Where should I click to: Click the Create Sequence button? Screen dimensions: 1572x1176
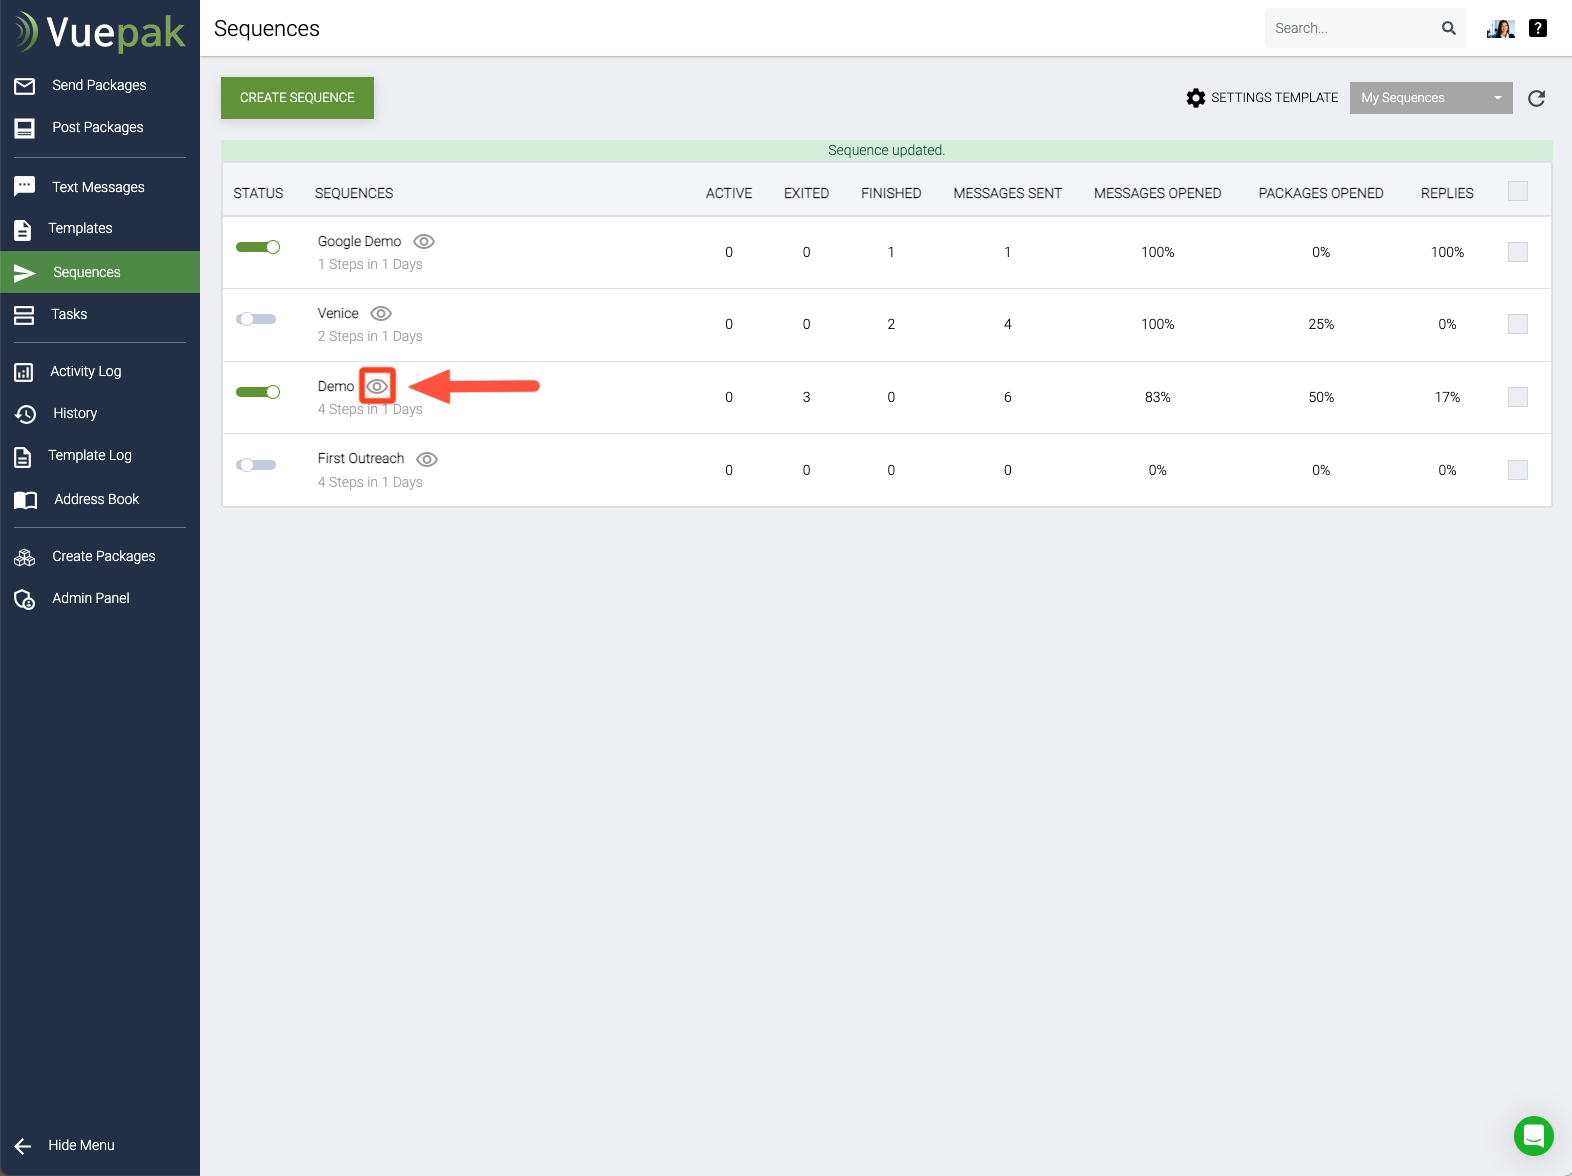pos(297,98)
